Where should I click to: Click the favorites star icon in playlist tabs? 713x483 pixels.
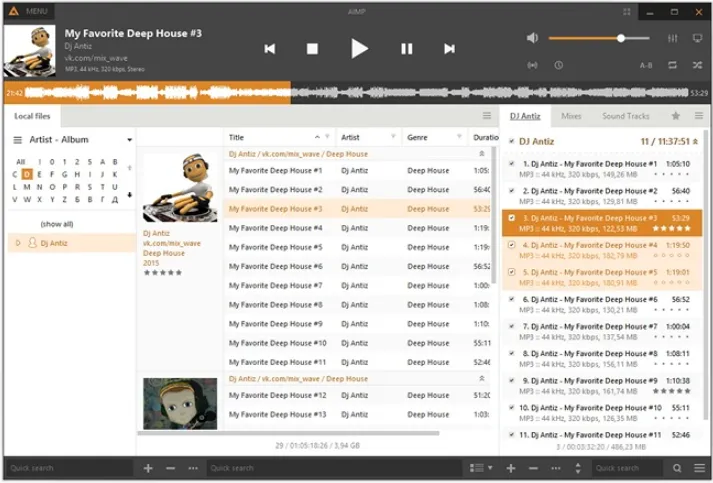[x=676, y=116]
